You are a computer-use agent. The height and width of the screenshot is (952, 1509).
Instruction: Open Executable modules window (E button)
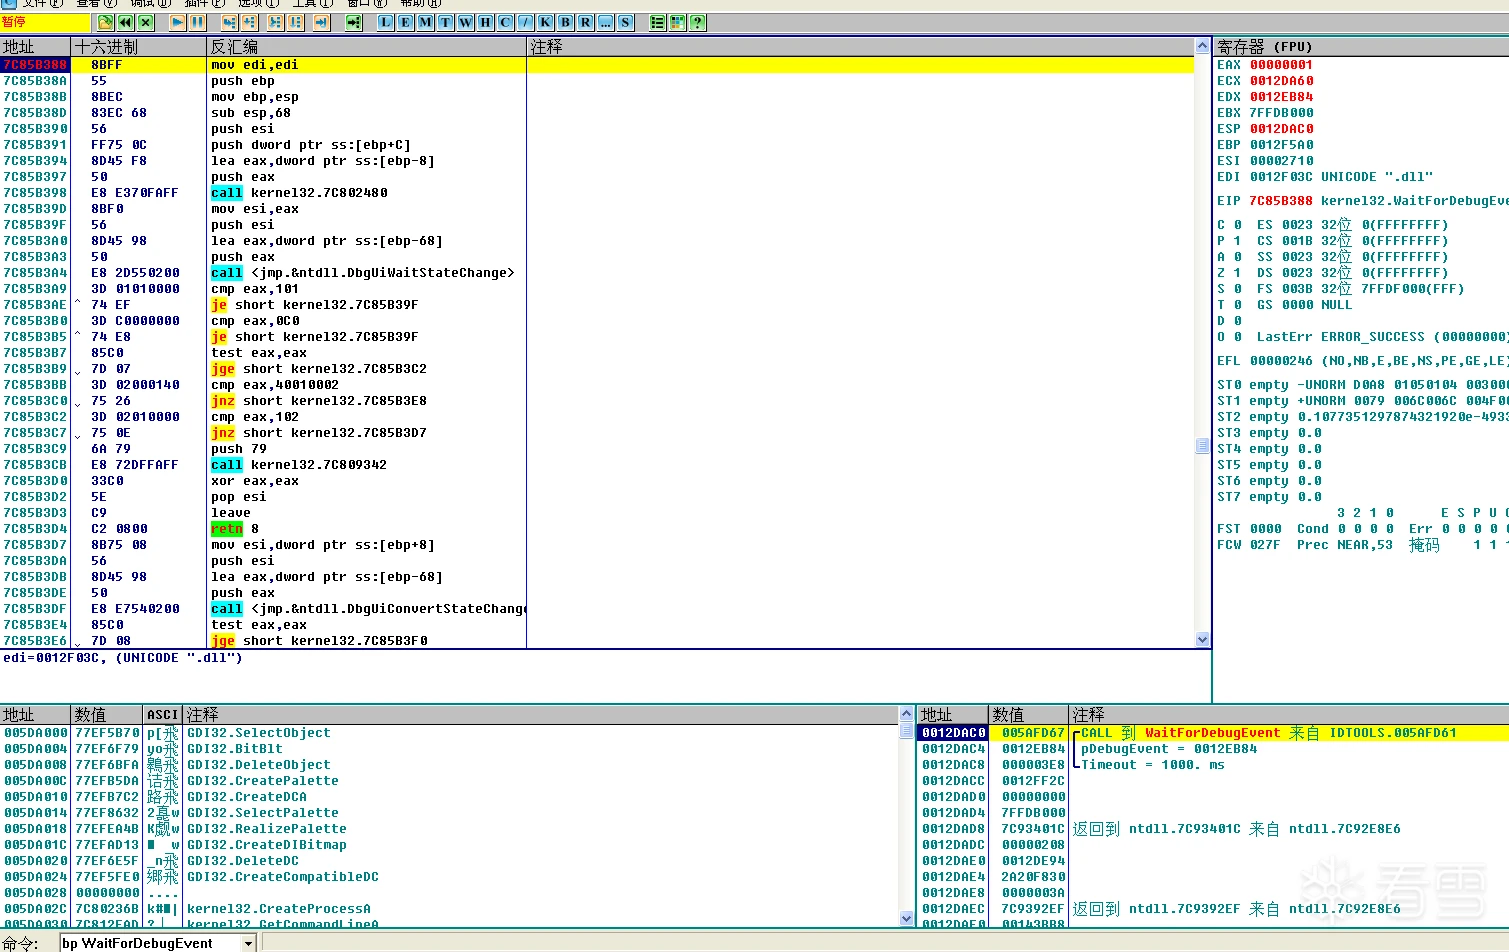point(406,22)
